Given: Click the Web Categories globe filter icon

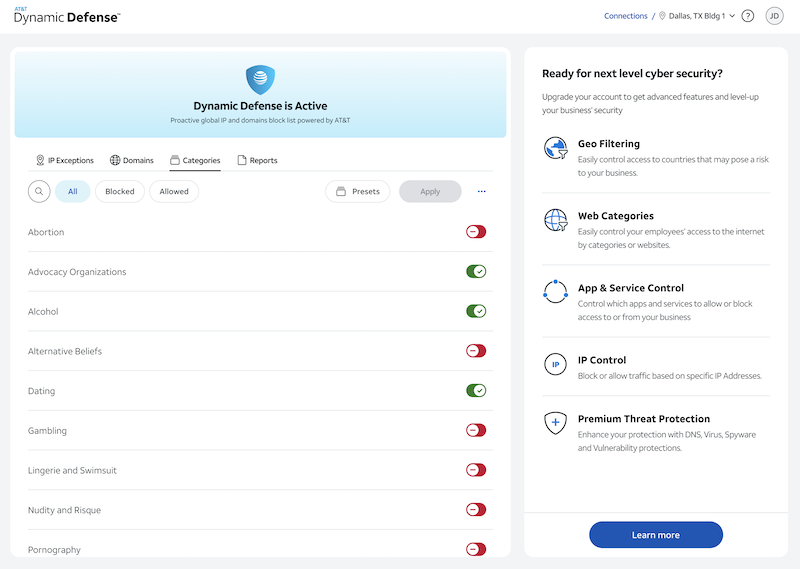Looking at the screenshot, I should coord(556,220).
